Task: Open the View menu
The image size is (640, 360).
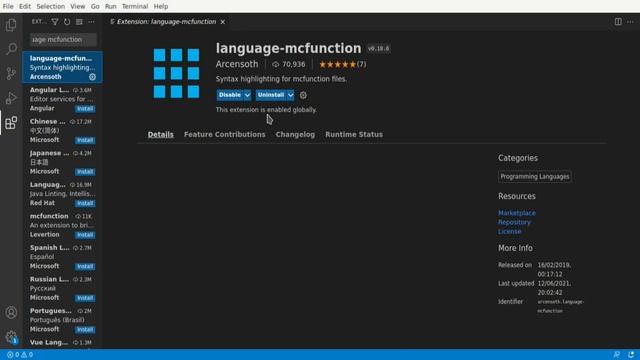Action: click(78, 7)
